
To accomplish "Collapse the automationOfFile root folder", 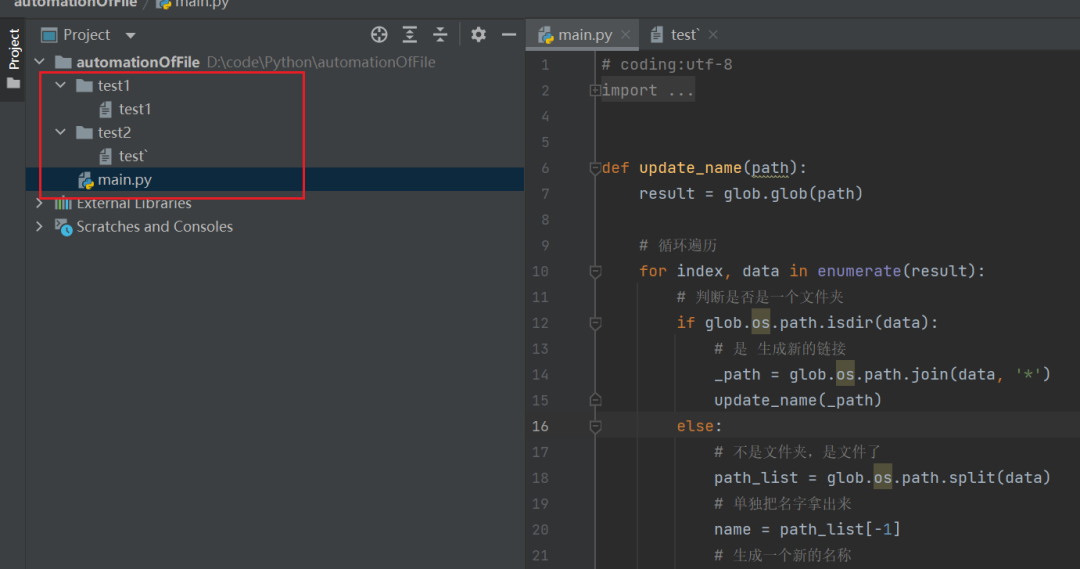I will 40,62.
